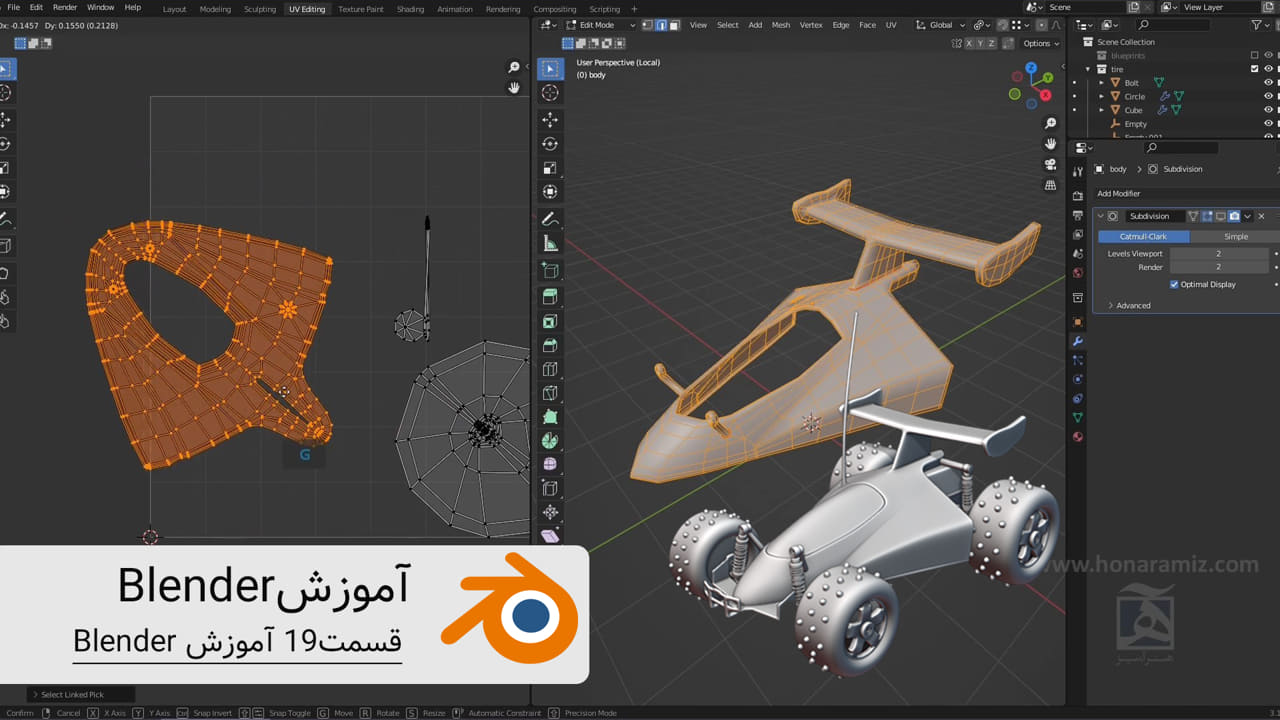Toggle Subdivision modifier render camera icon
The width and height of the screenshot is (1280, 720).
click(1235, 216)
